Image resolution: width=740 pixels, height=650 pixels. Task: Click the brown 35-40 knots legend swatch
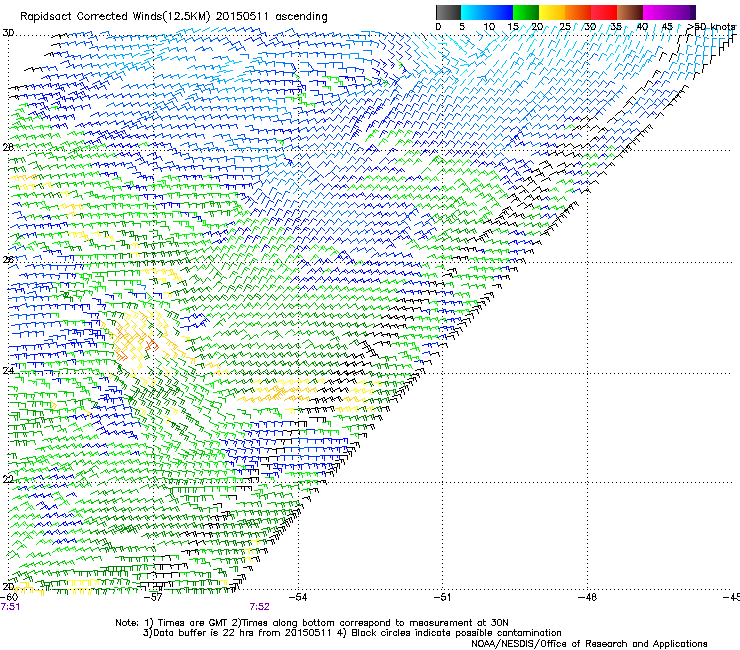pos(630,12)
